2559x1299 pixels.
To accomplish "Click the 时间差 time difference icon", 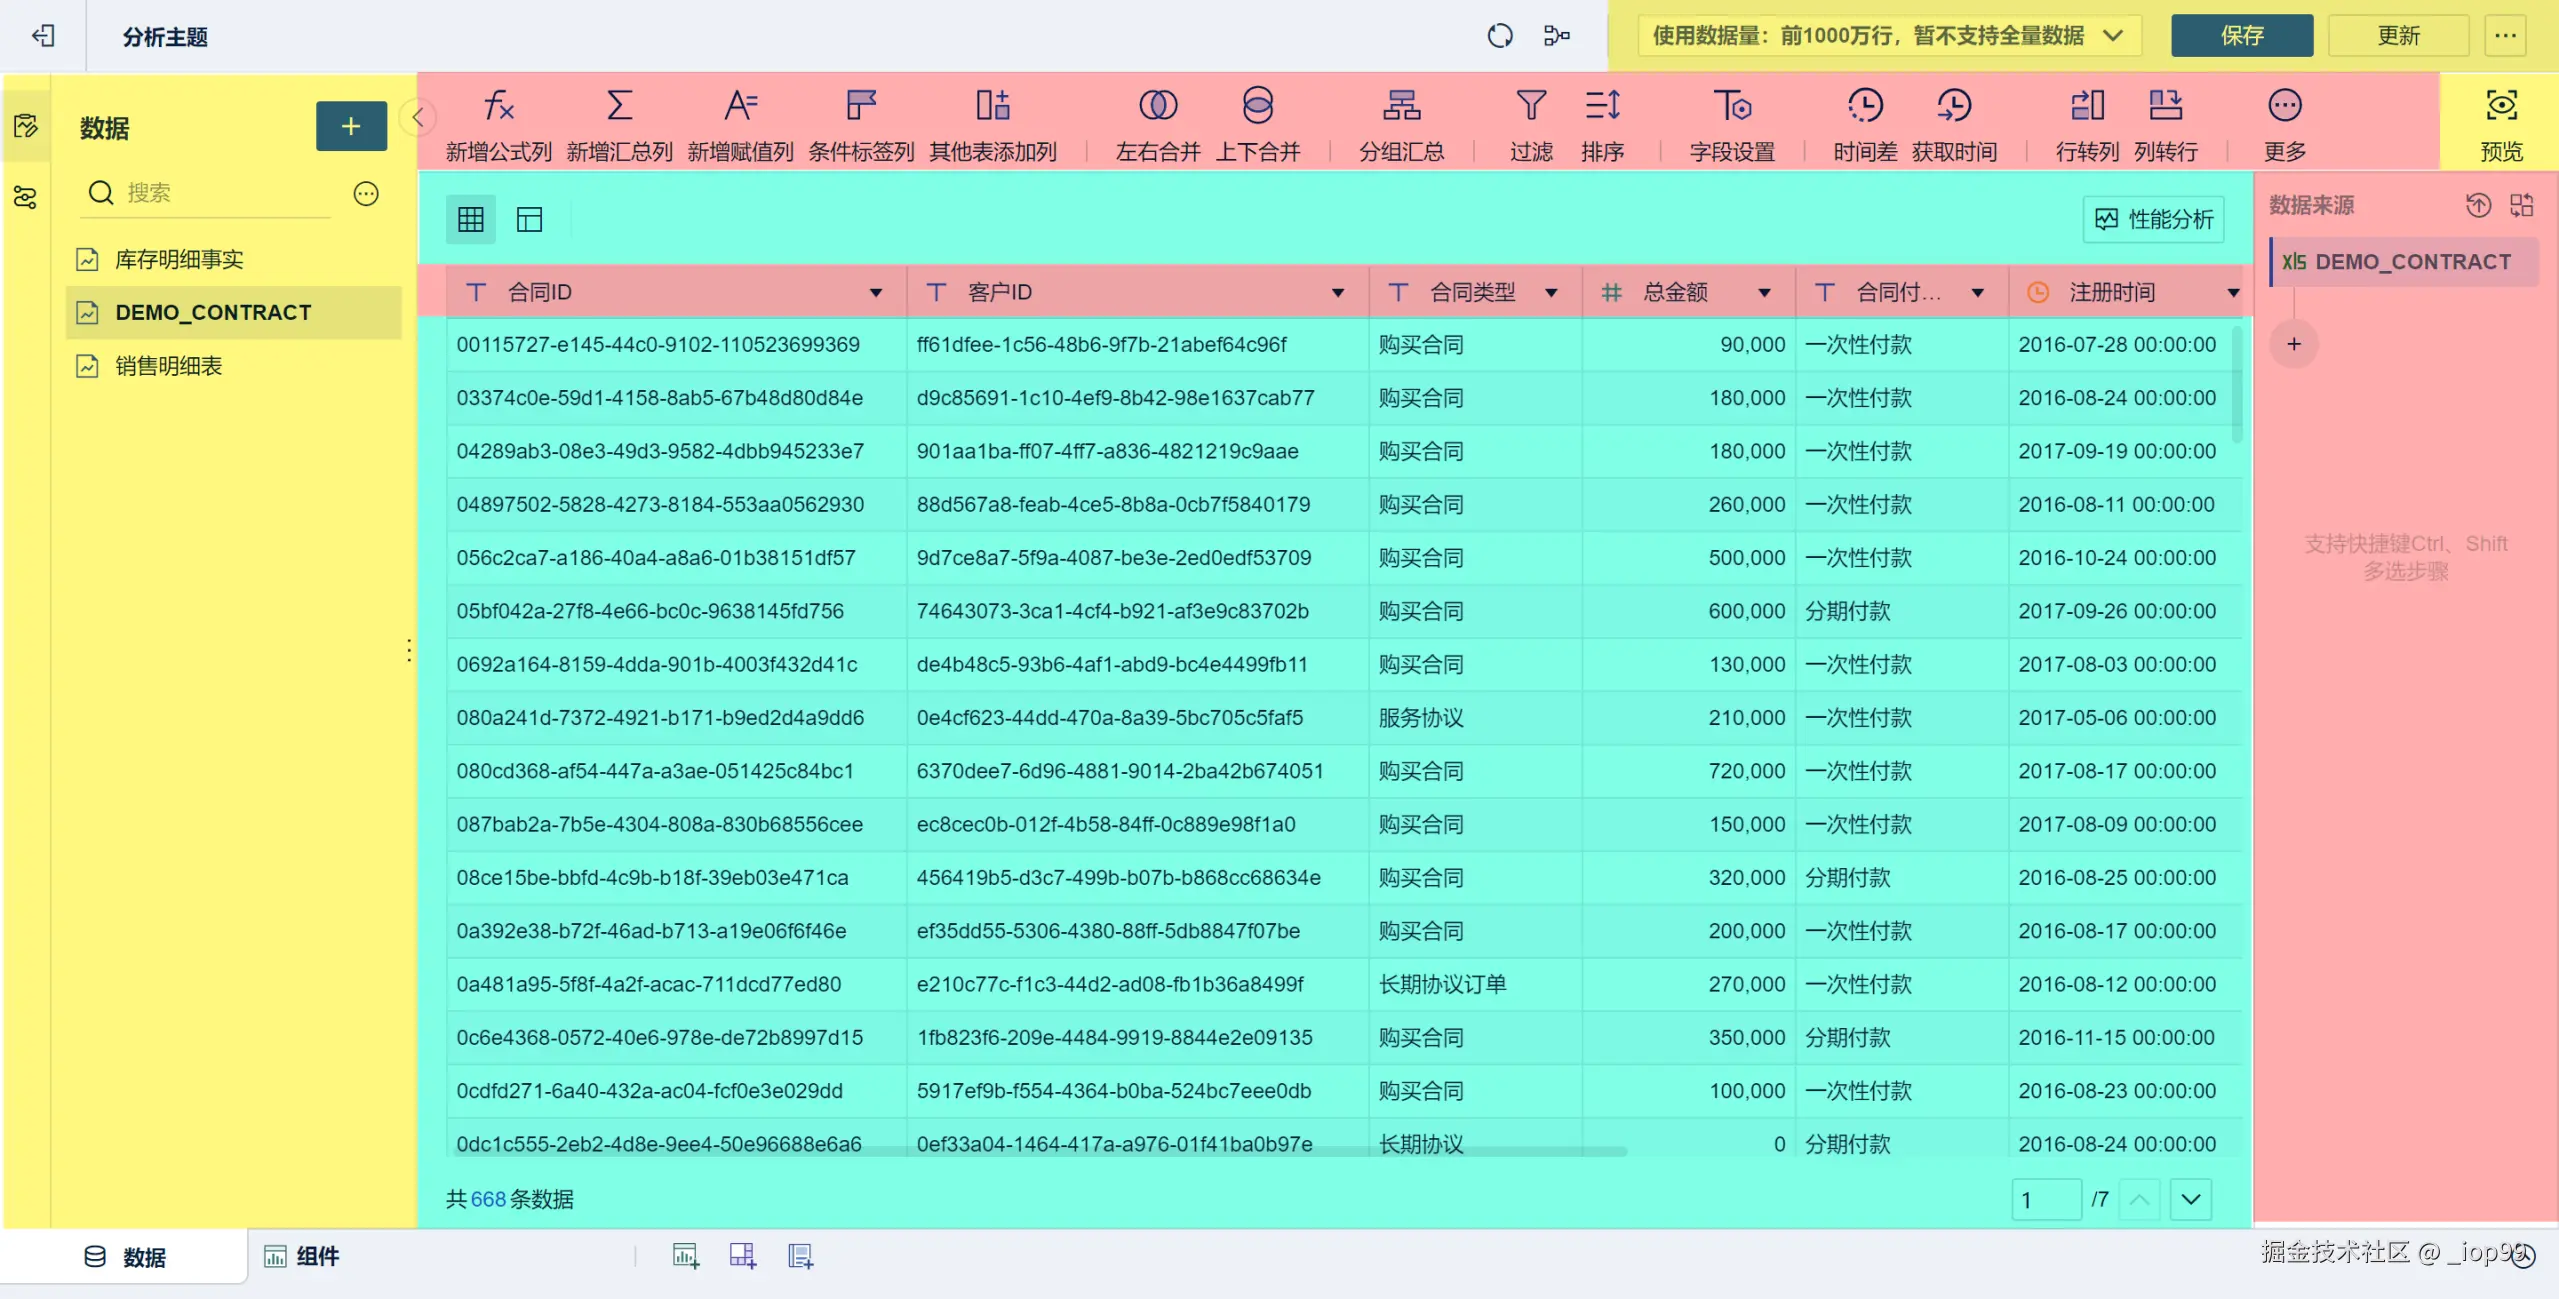I will click(1864, 106).
